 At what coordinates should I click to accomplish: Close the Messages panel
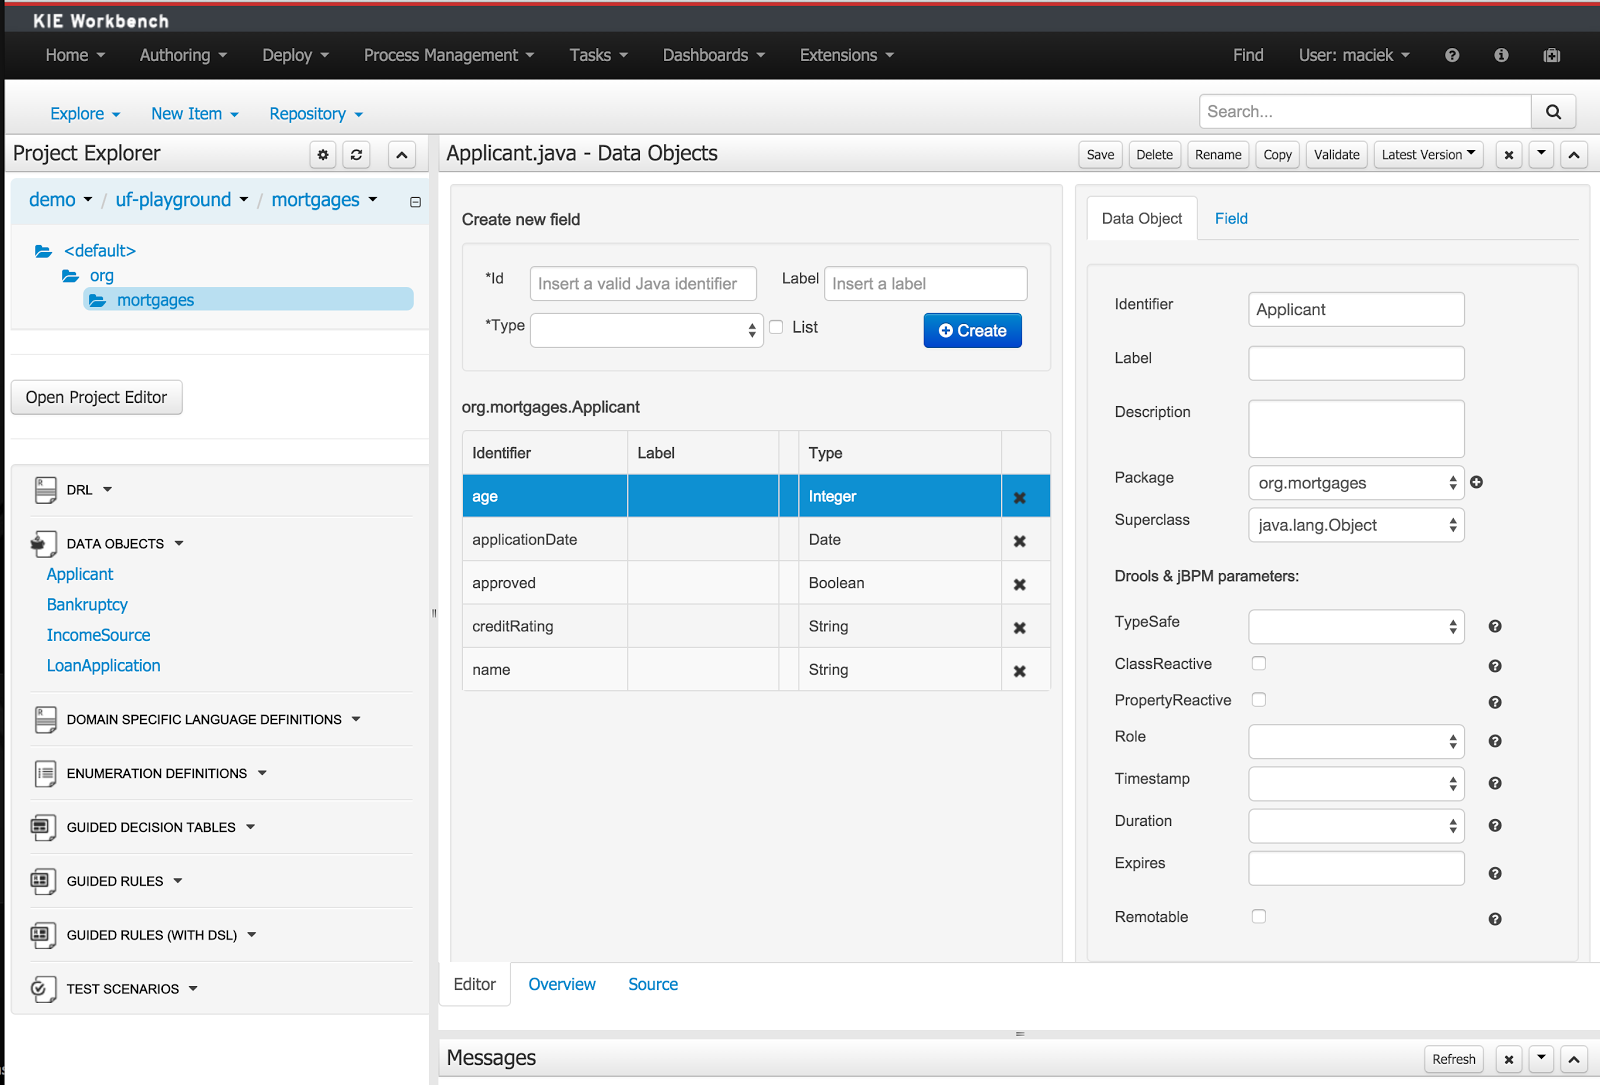1509,1059
